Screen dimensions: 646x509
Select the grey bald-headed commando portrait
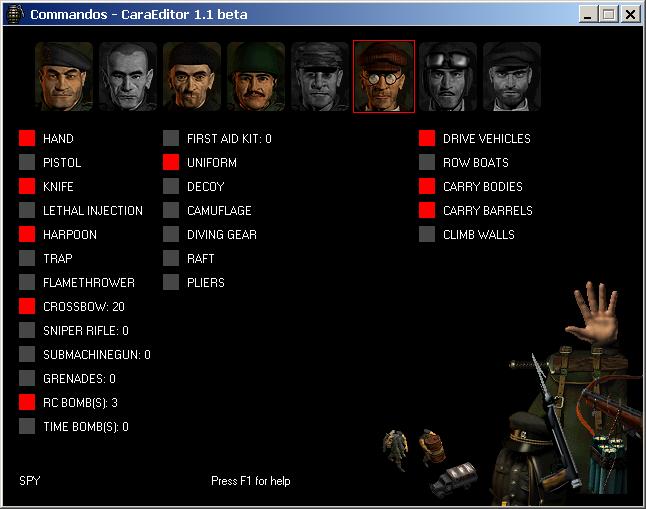pyautogui.click(x=128, y=77)
